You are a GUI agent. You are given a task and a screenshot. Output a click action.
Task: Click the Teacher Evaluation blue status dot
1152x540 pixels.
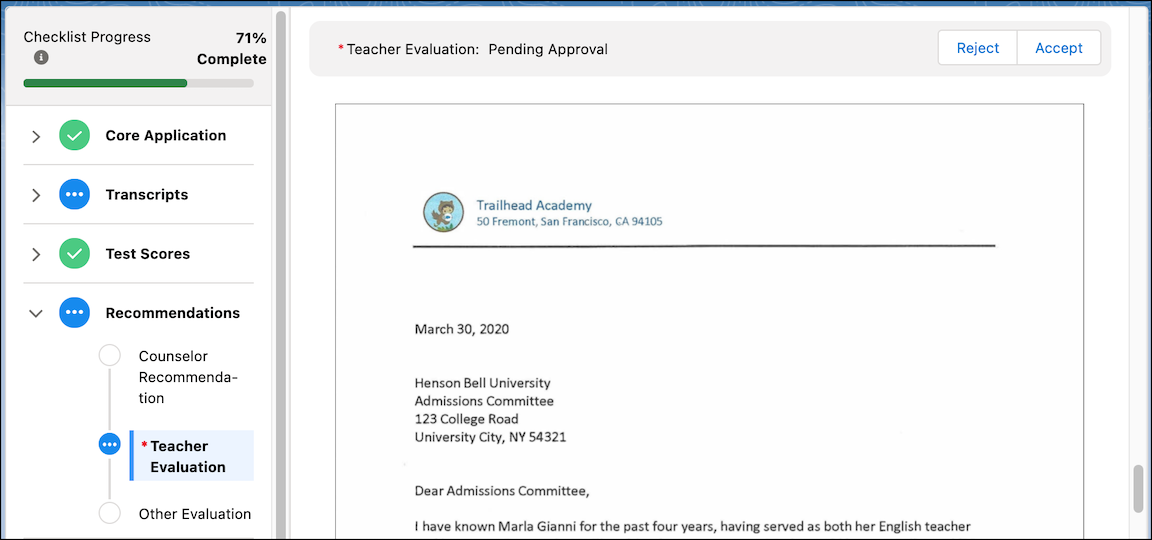point(109,445)
